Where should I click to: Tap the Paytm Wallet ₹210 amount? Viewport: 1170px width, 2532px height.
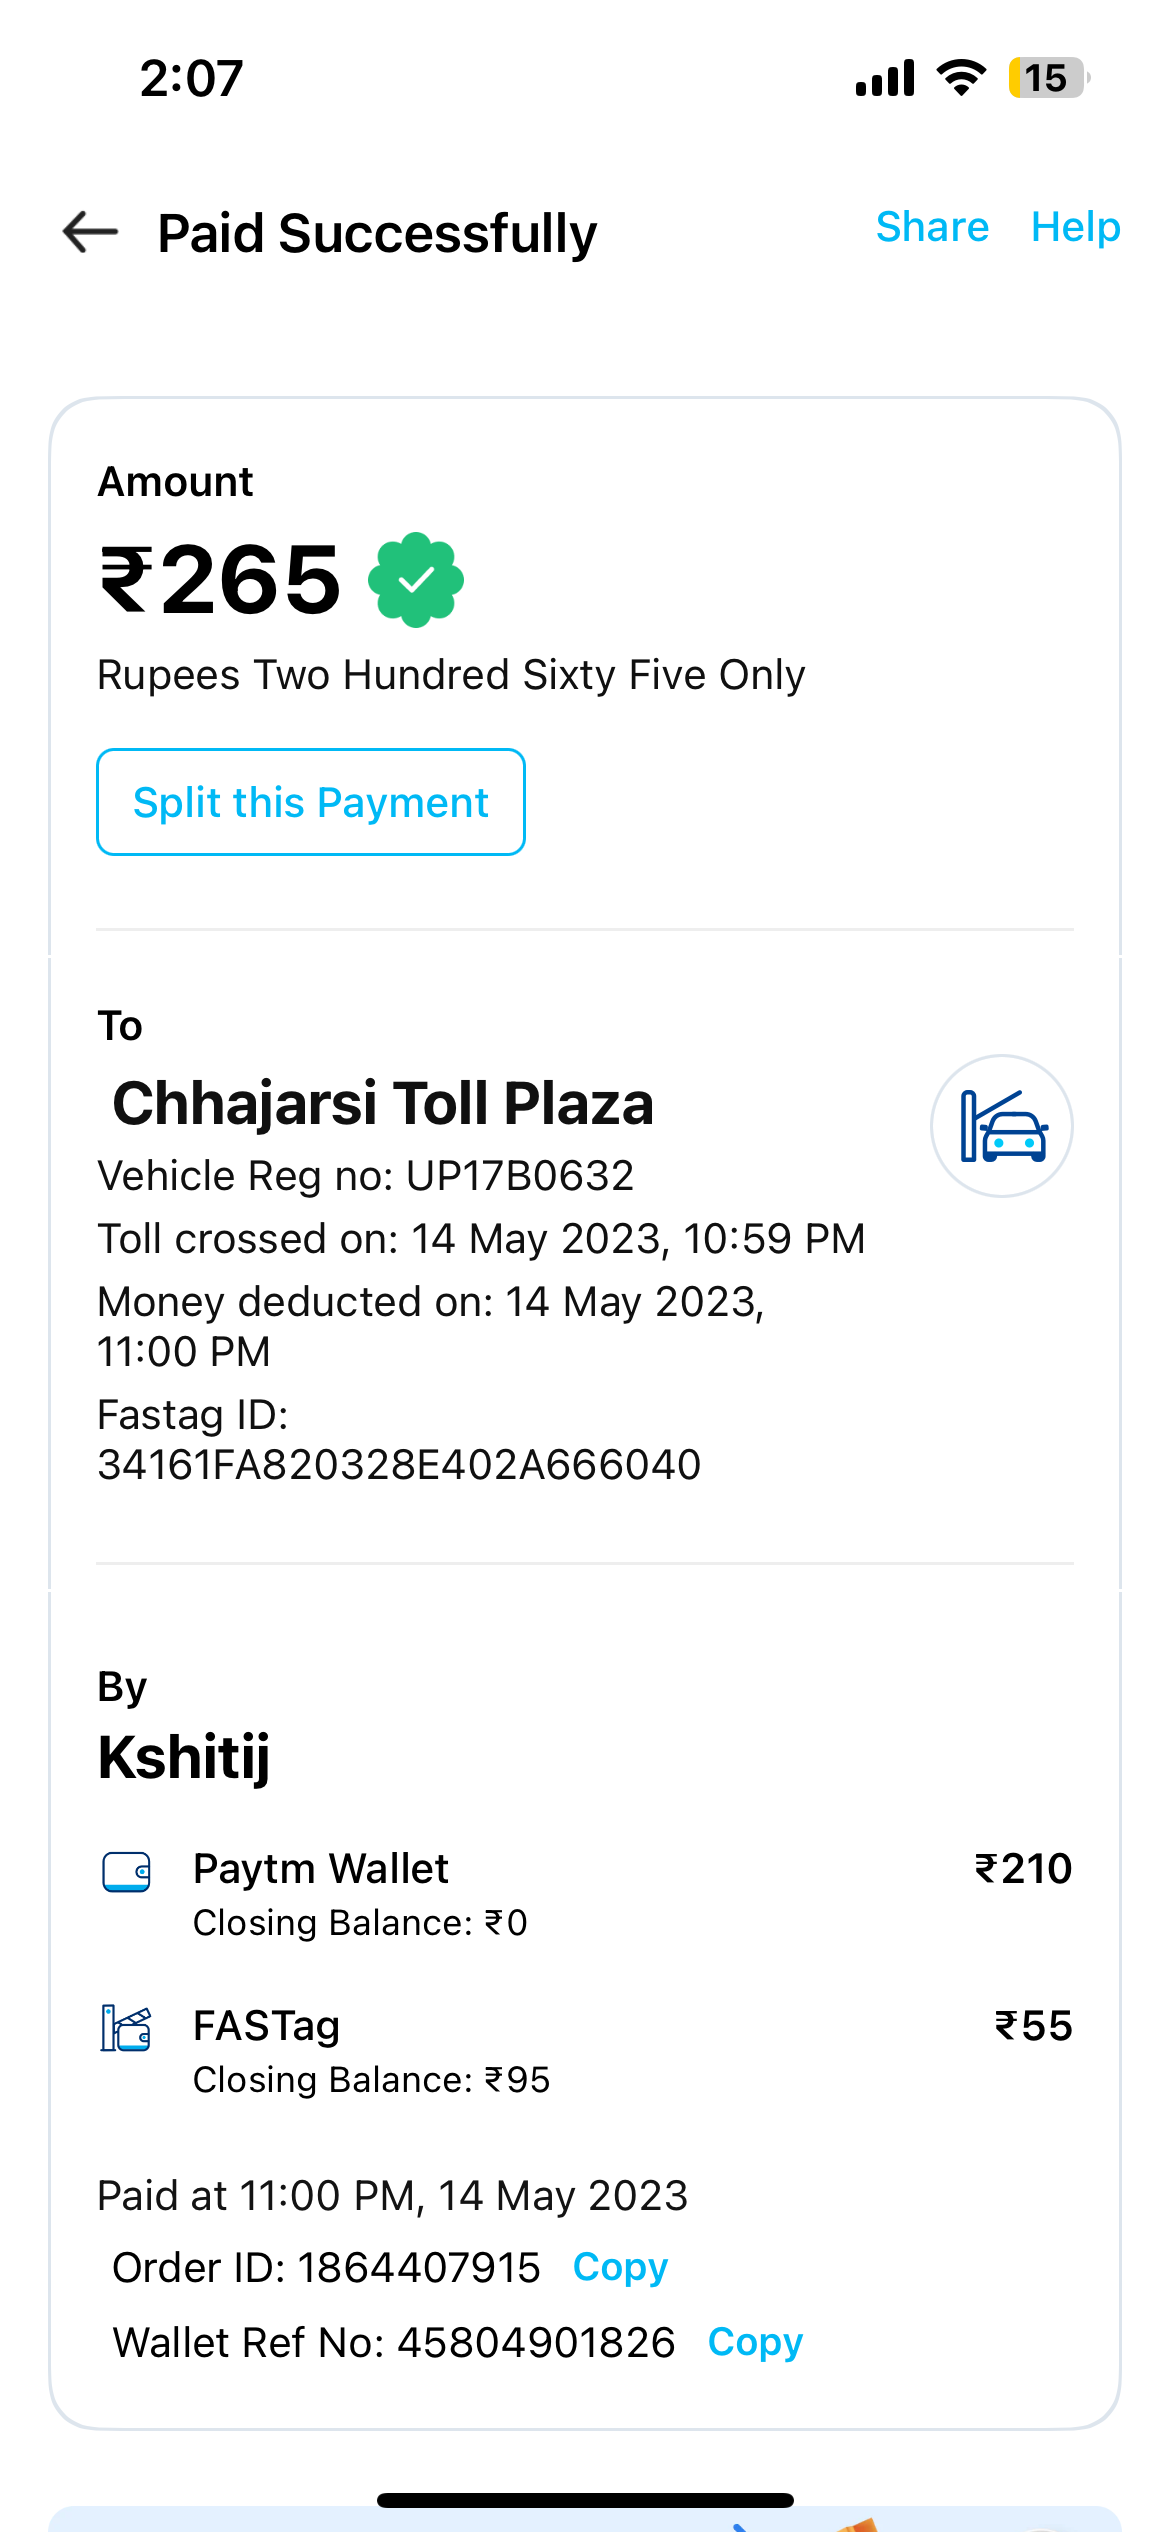tap(1023, 1869)
